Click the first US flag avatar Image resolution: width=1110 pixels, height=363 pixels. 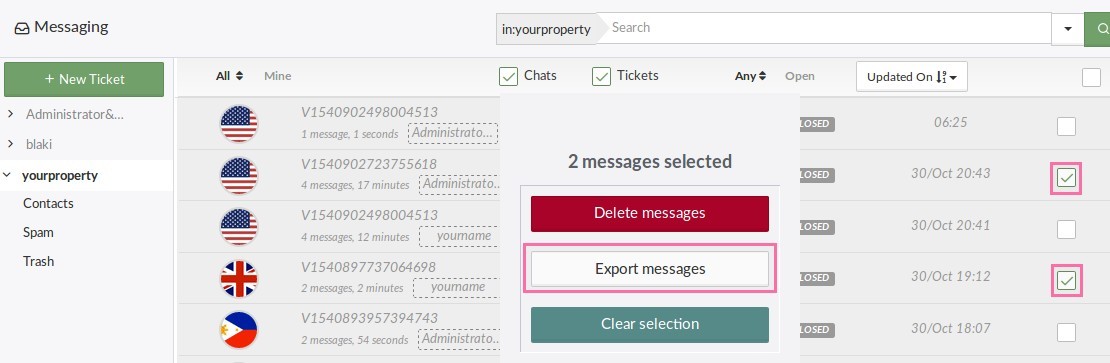pyautogui.click(x=239, y=124)
